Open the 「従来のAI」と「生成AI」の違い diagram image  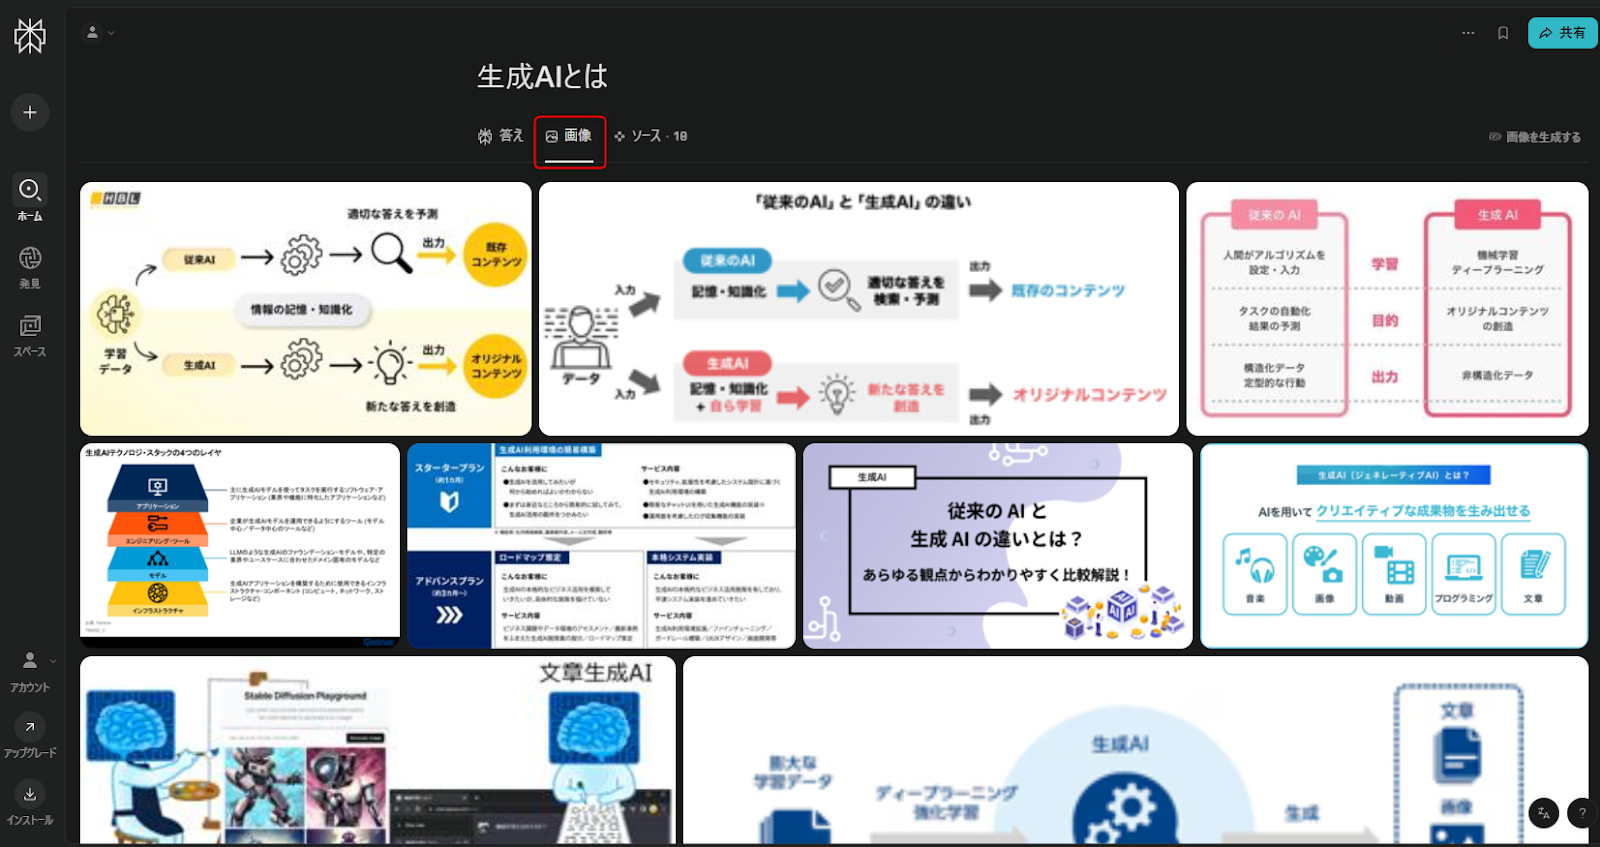pyautogui.click(x=859, y=309)
